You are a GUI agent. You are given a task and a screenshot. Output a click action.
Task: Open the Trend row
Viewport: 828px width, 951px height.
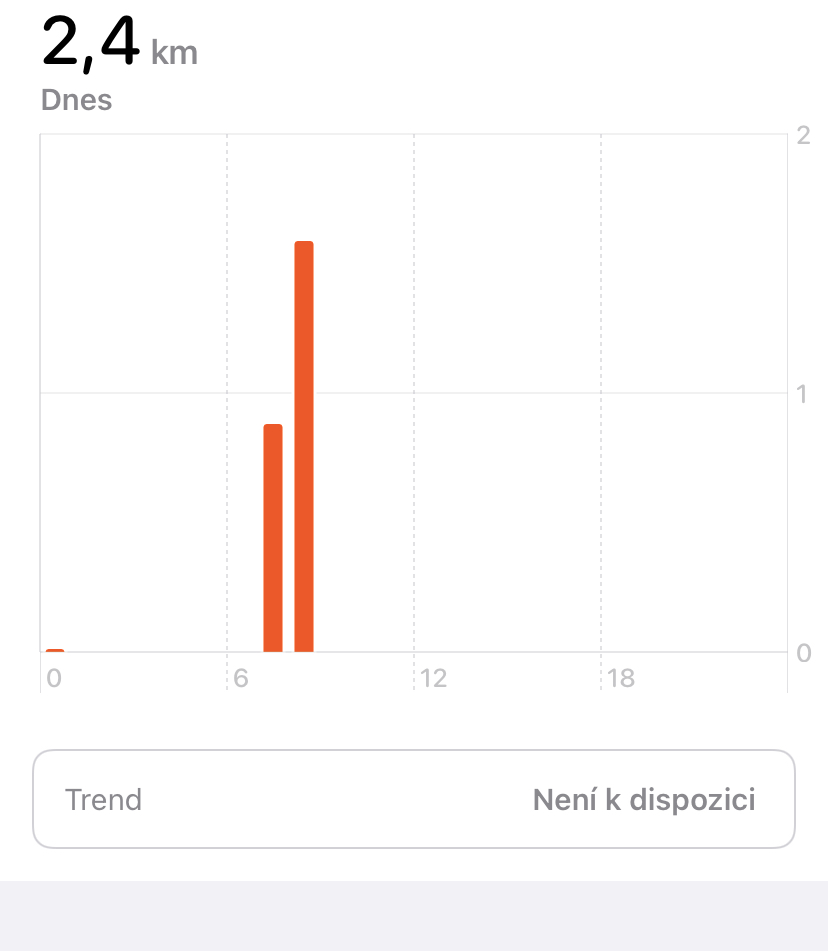(x=414, y=799)
